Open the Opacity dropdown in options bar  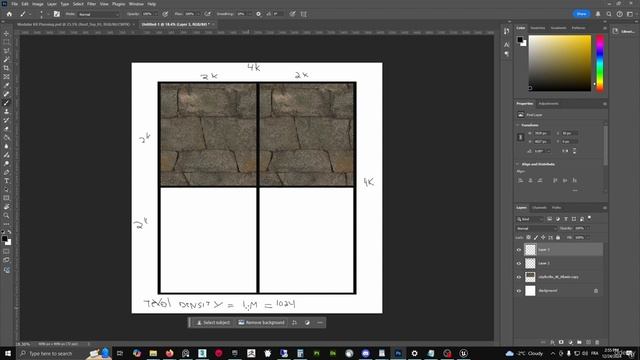155,14
